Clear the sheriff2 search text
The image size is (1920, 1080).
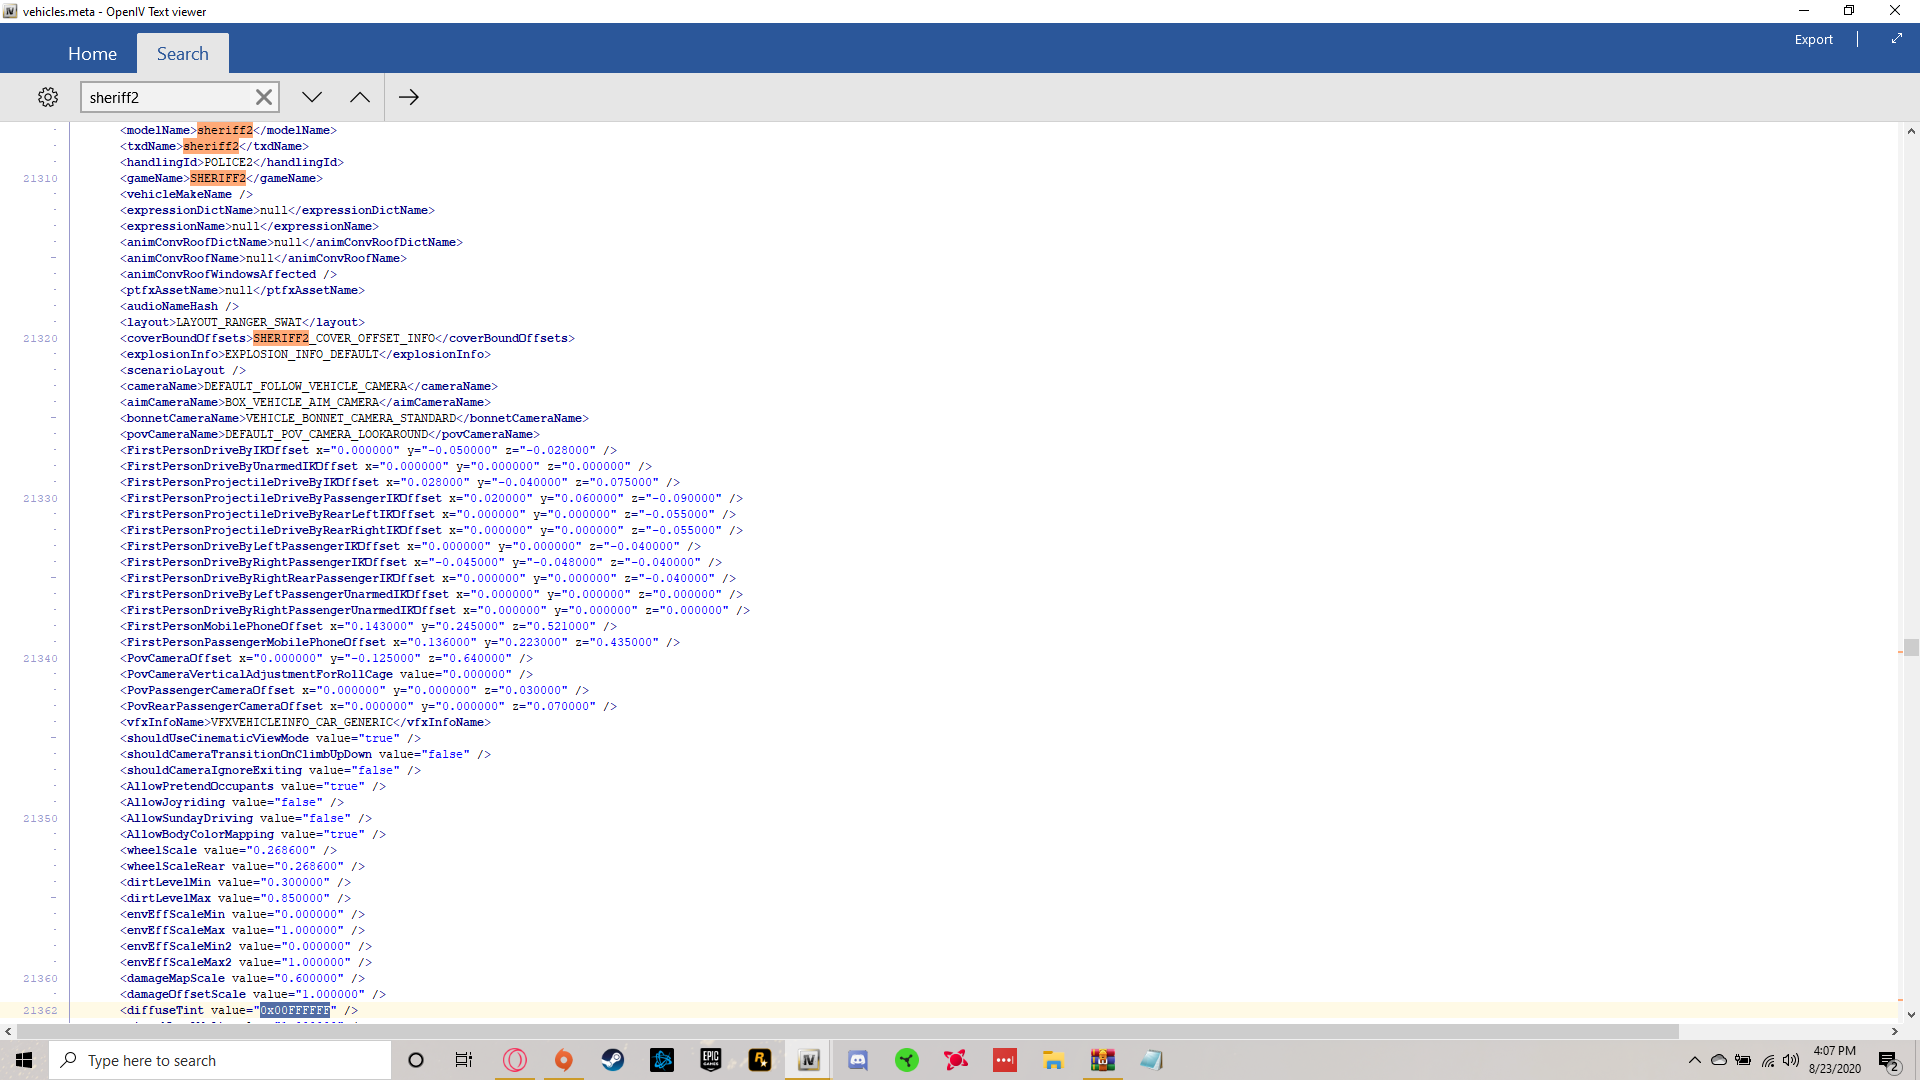[263, 97]
